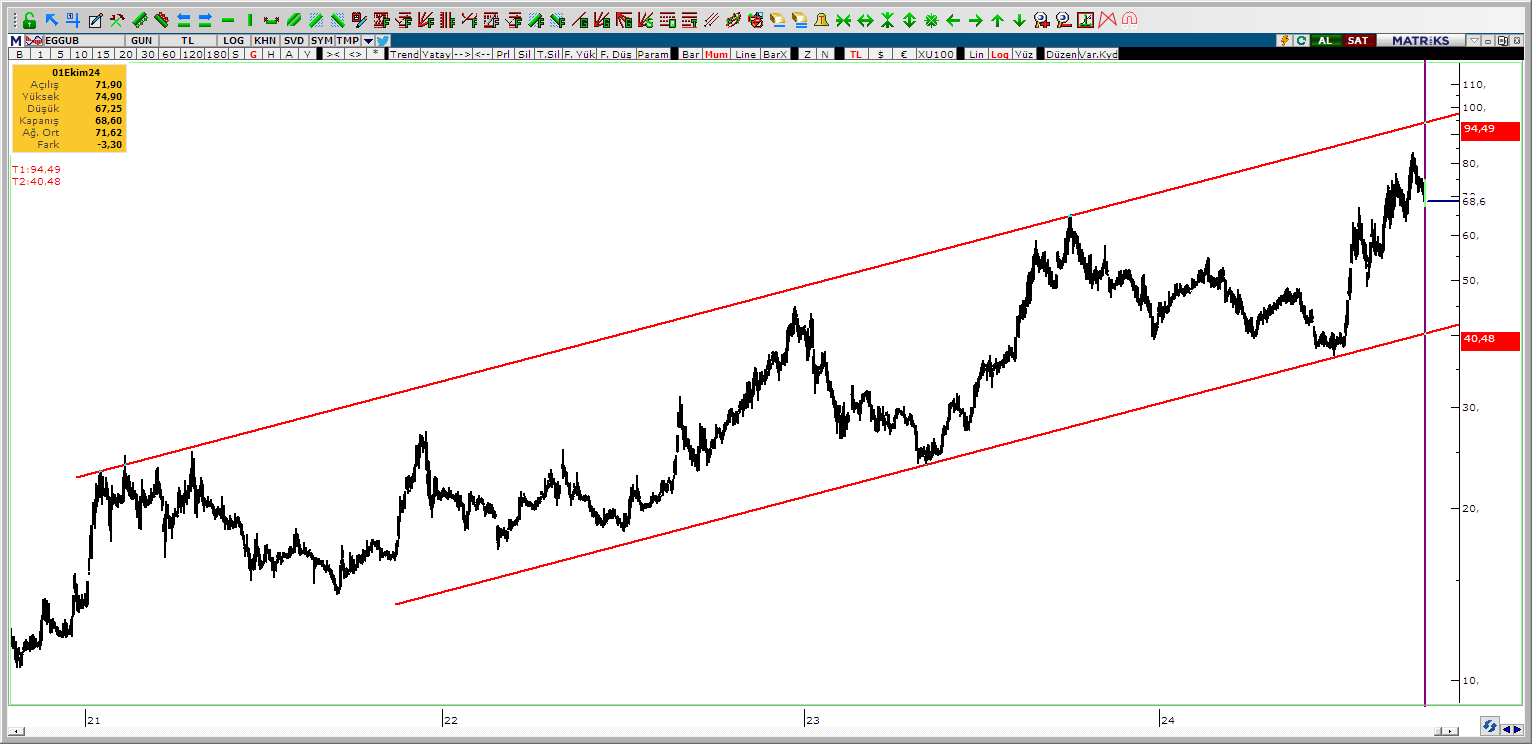Click the green C refresh icon

(1301, 40)
